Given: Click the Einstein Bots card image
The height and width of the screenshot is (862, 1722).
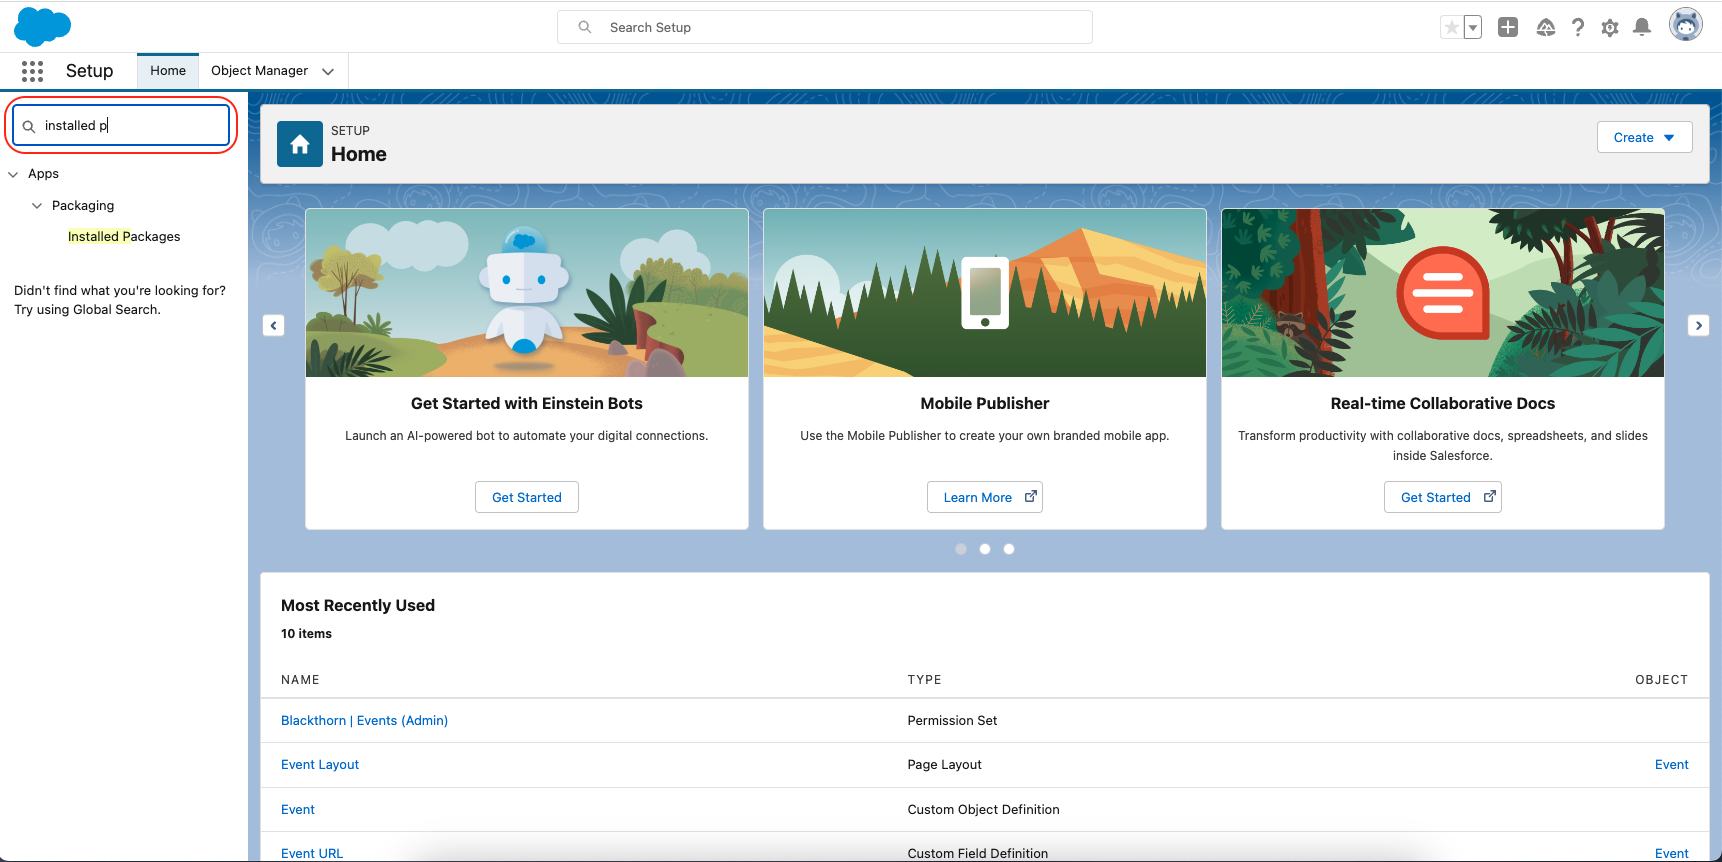Looking at the screenshot, I should tap(527, 293).
